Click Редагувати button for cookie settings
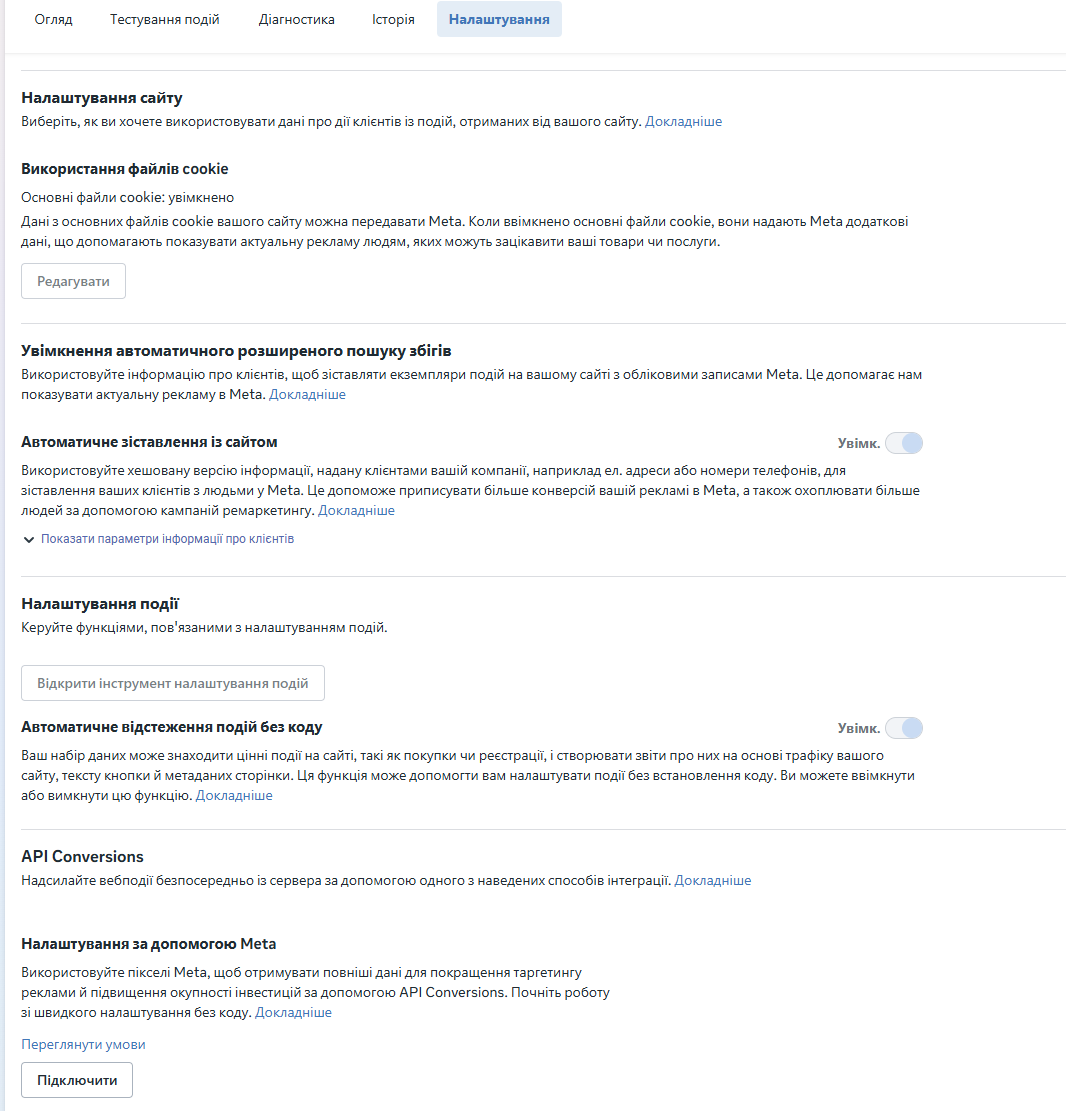The image size is (1066, 1111). (73, 281)
